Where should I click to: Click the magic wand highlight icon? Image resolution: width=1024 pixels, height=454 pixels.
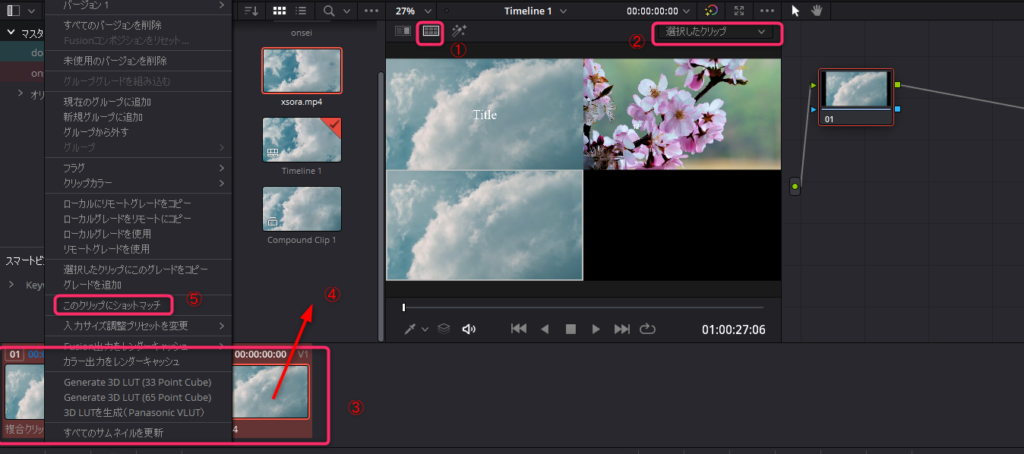(x=459, y=32)
